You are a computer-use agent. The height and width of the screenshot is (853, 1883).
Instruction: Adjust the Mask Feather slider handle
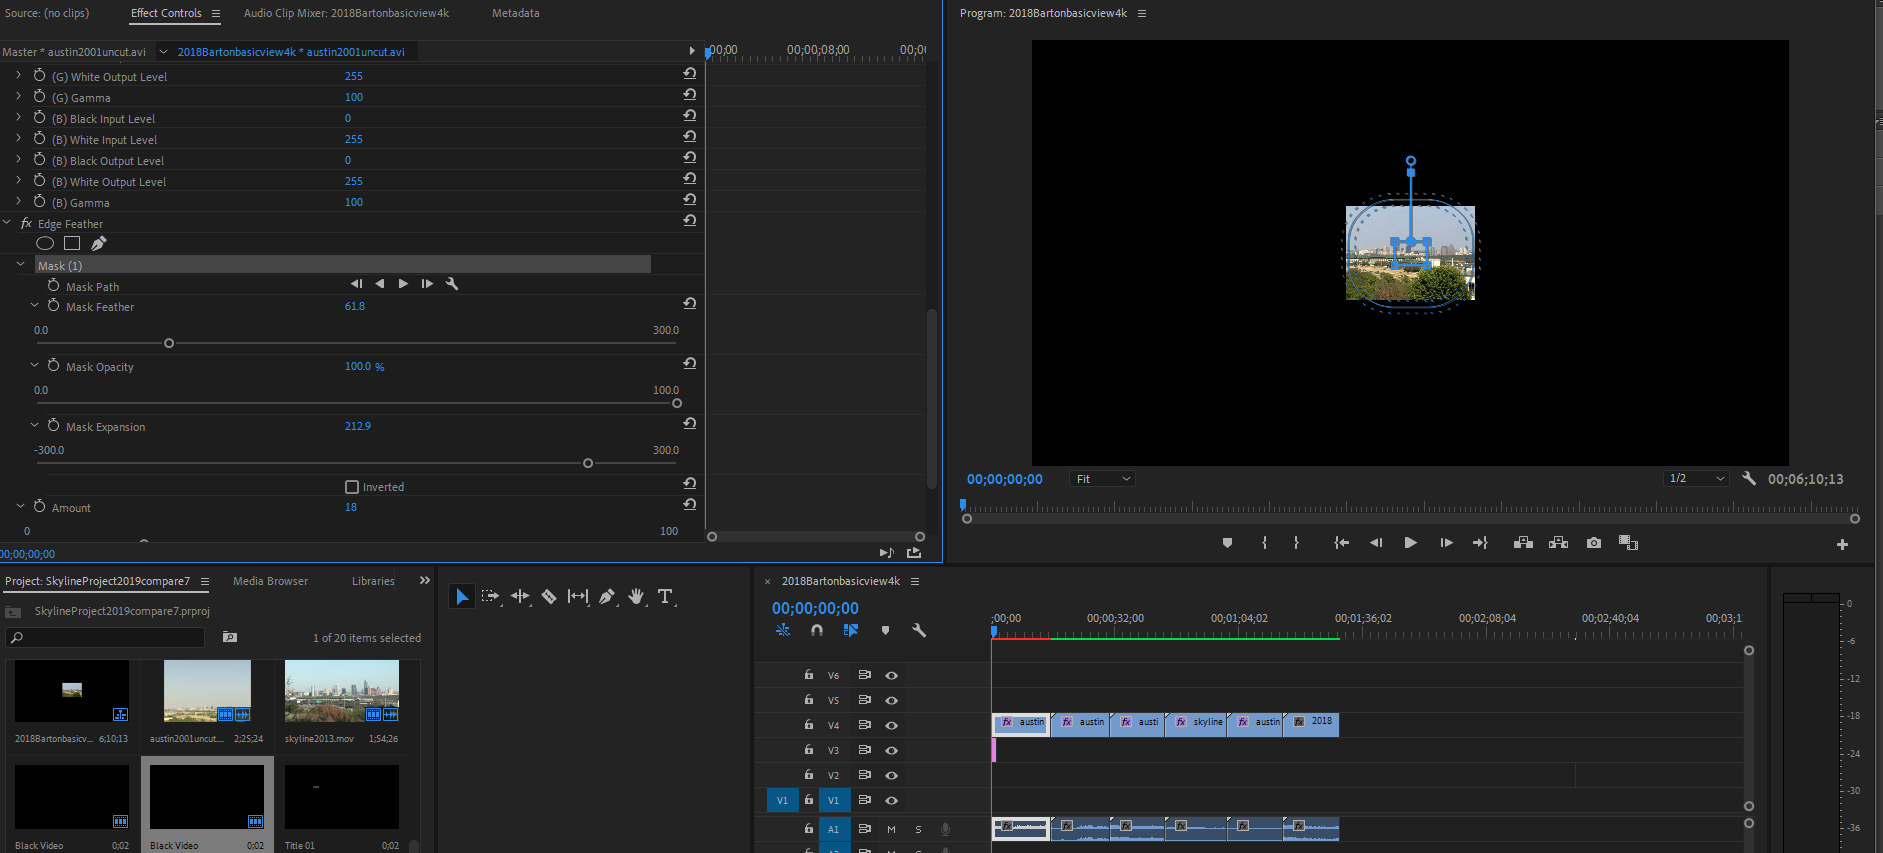click(x=169, y=343)
